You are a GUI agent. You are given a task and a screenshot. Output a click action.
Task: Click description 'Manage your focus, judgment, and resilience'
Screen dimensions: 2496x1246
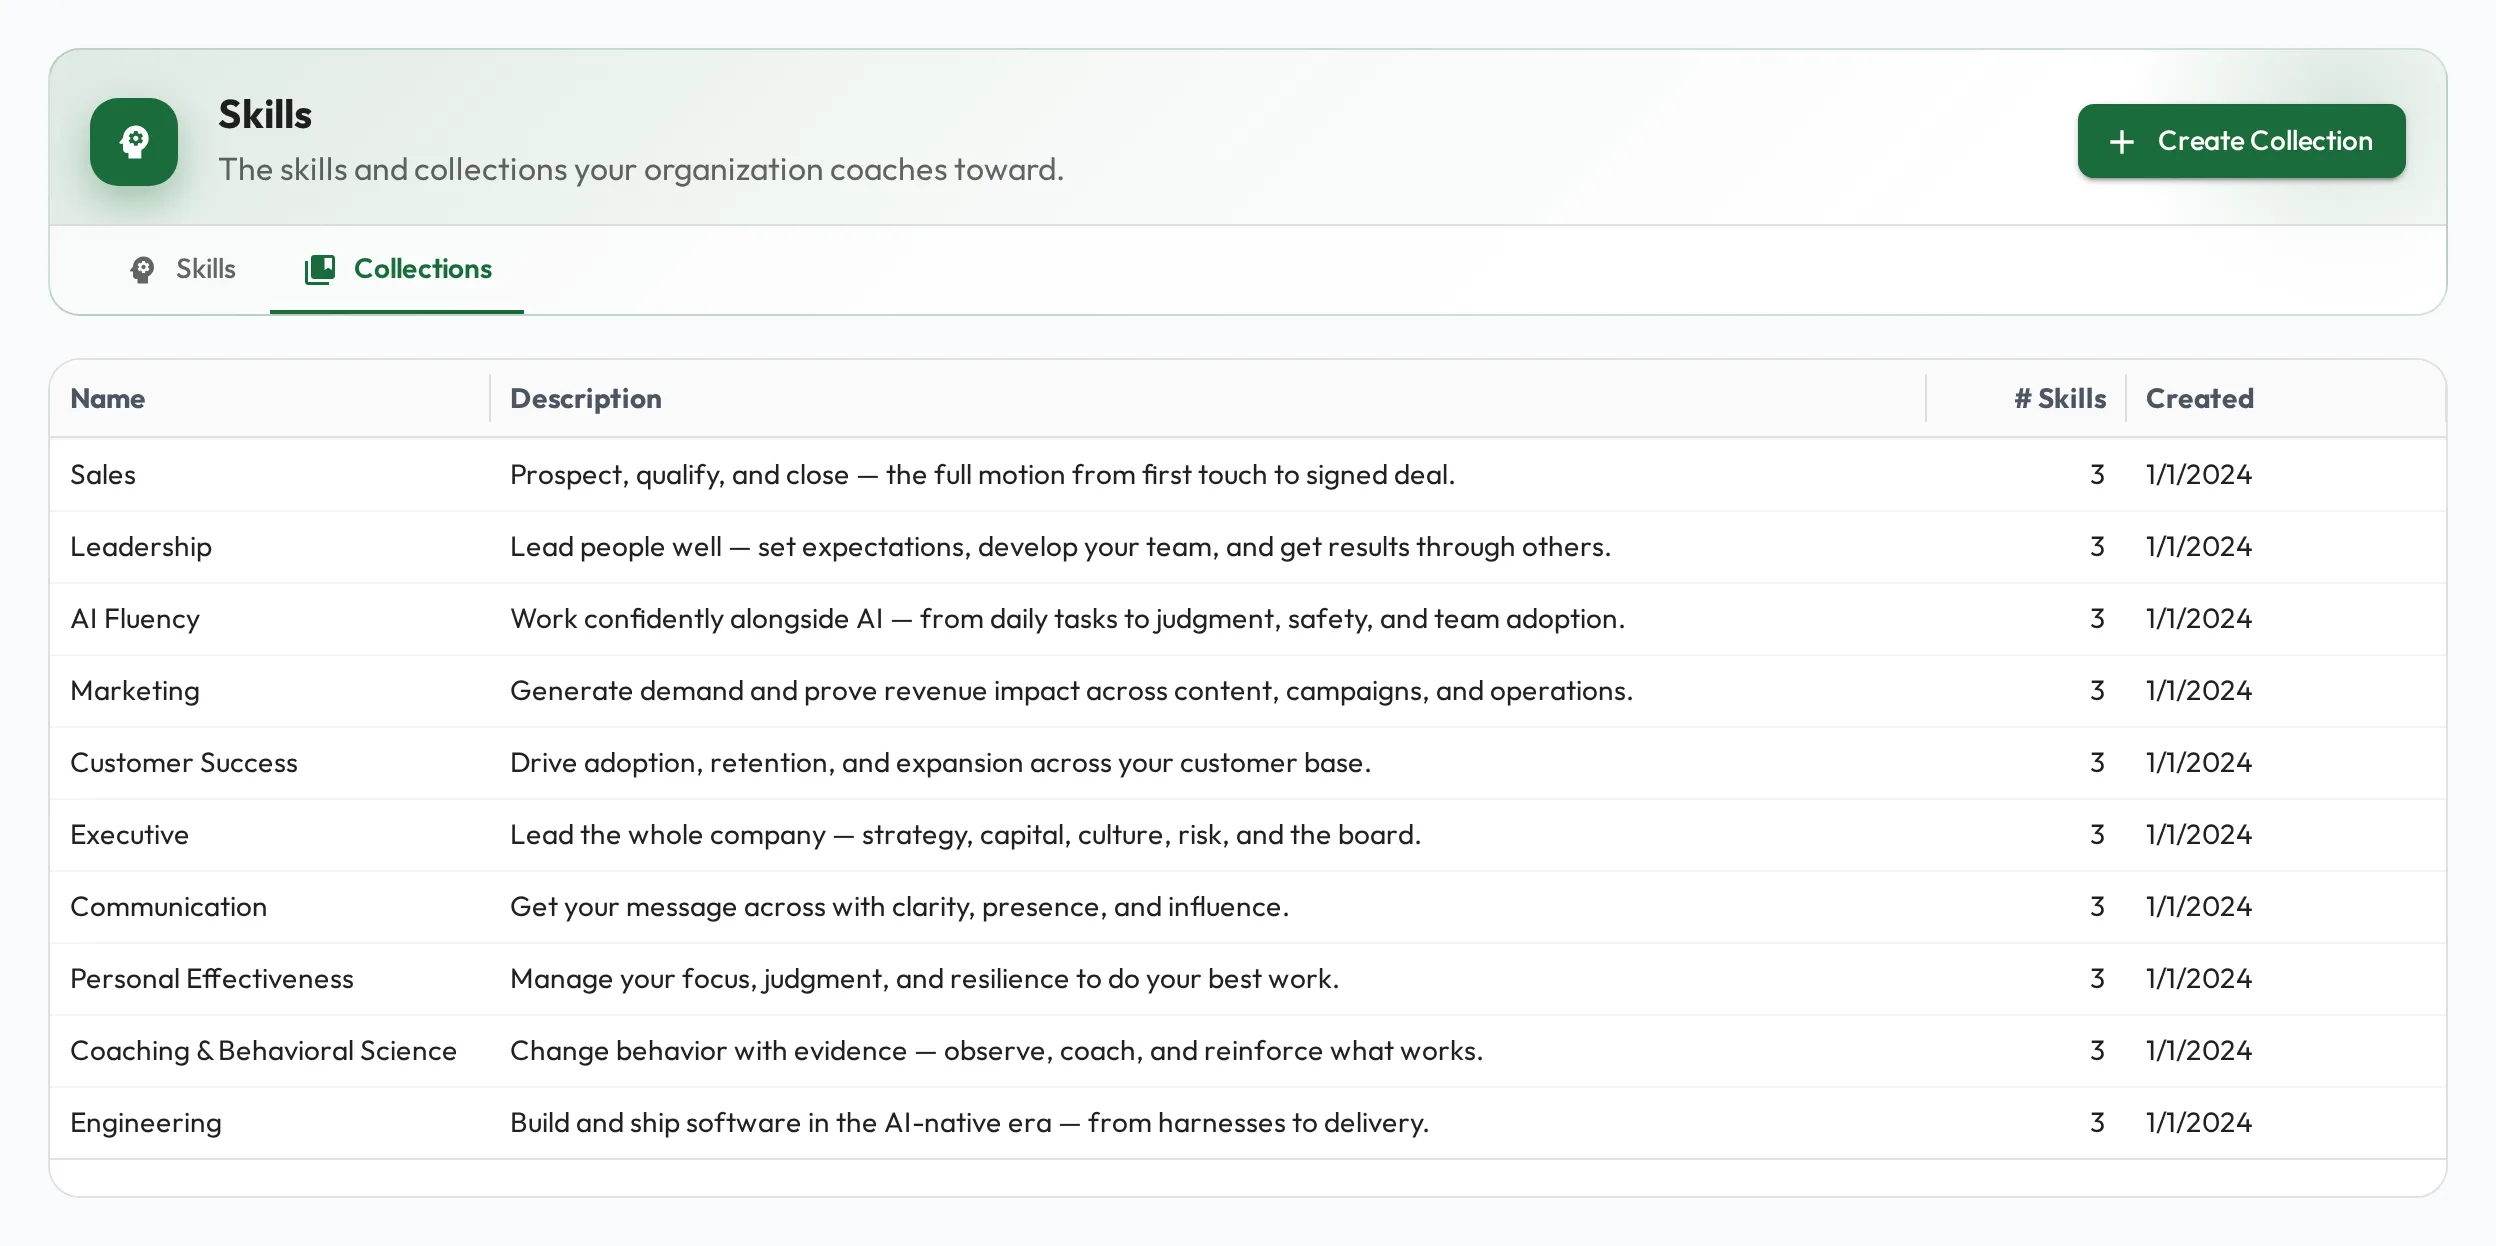click(924, 978)
